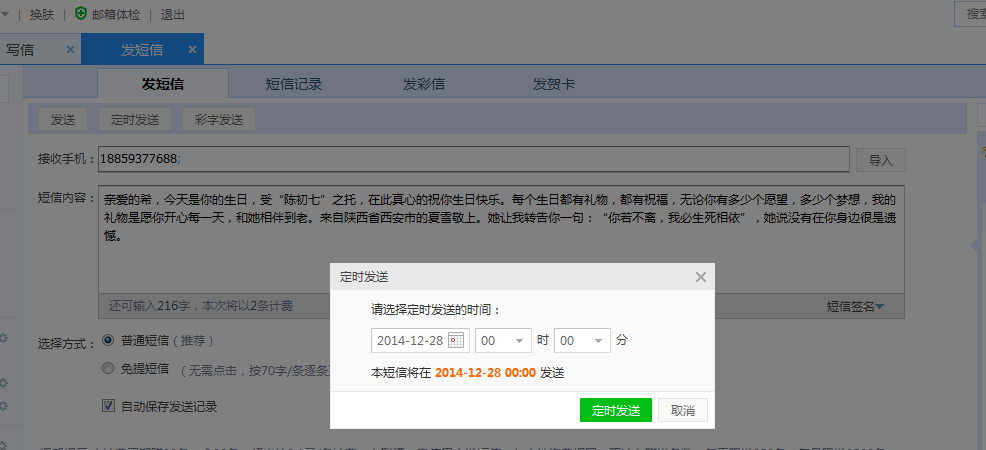Click the 彩字发送 toolbar button
Image resolution: width=986 pixels, height=450 pixels.
(219, 119)
